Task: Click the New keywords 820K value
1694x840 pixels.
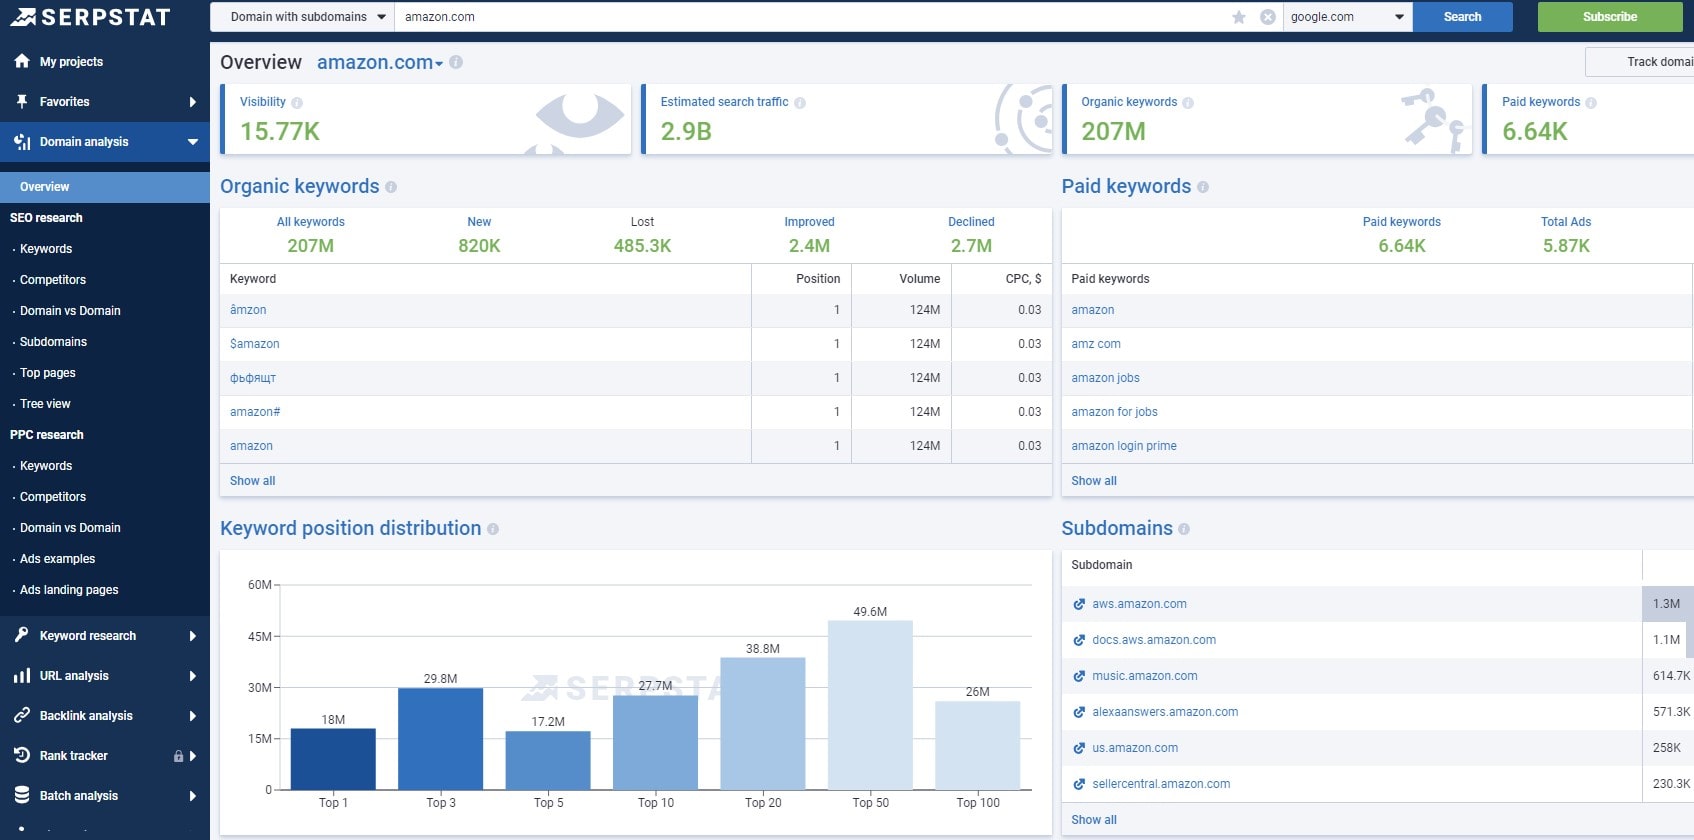Action: tap(479, 246)
